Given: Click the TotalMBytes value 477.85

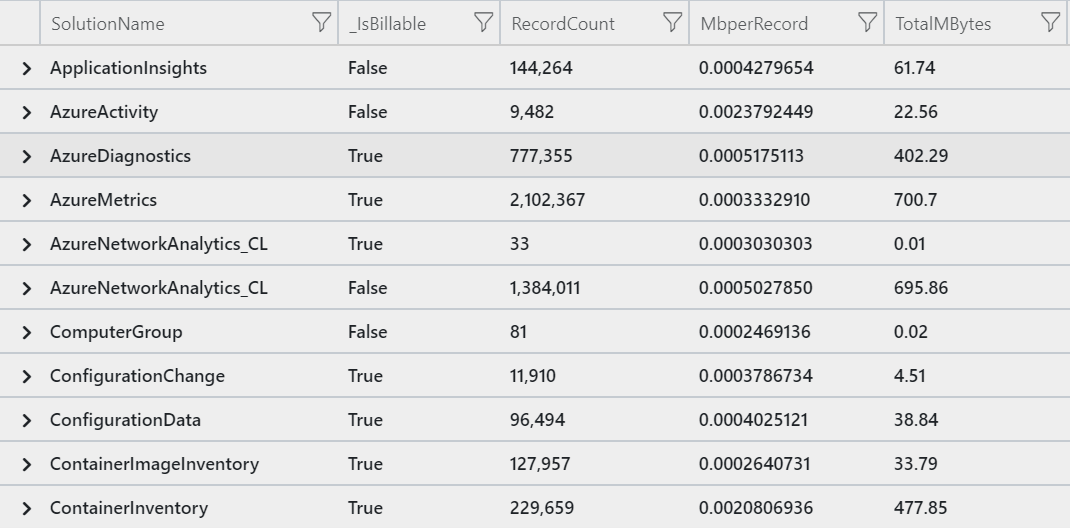Looking at the screenshot, I should click(x=921, y=508).
